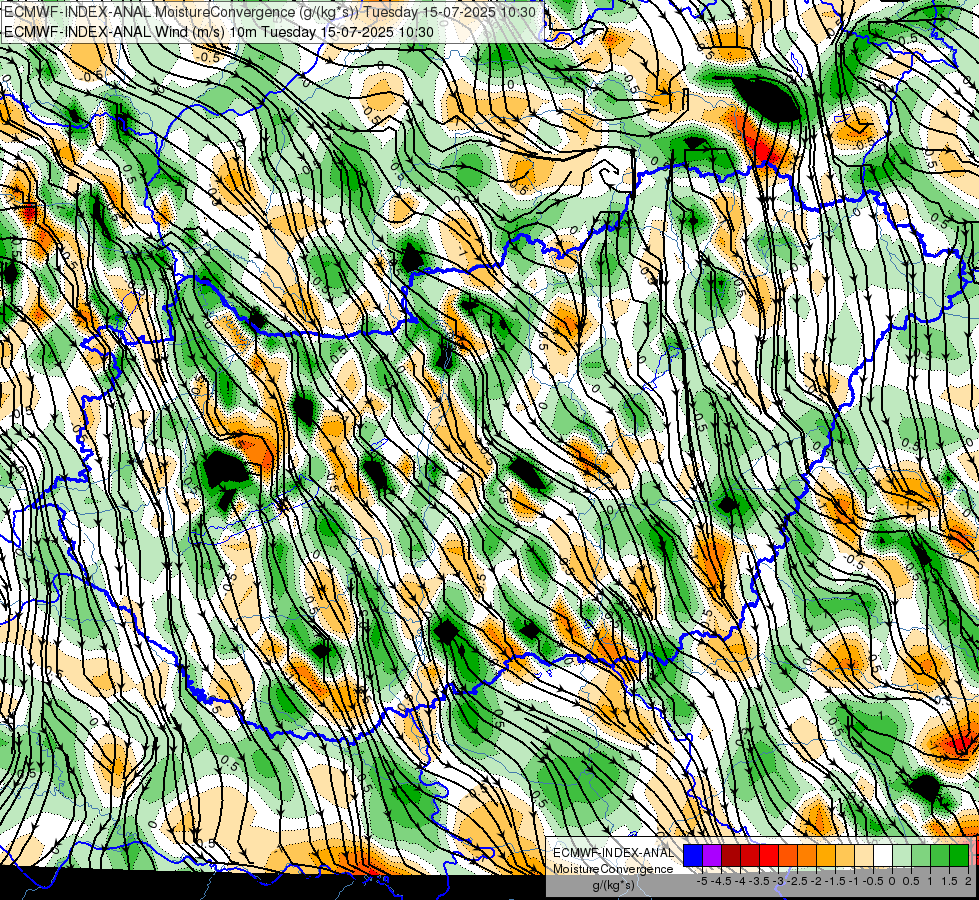Click the MoistureConvergence title line at top
Screen dimensions: 979x900
coord(269,12)
